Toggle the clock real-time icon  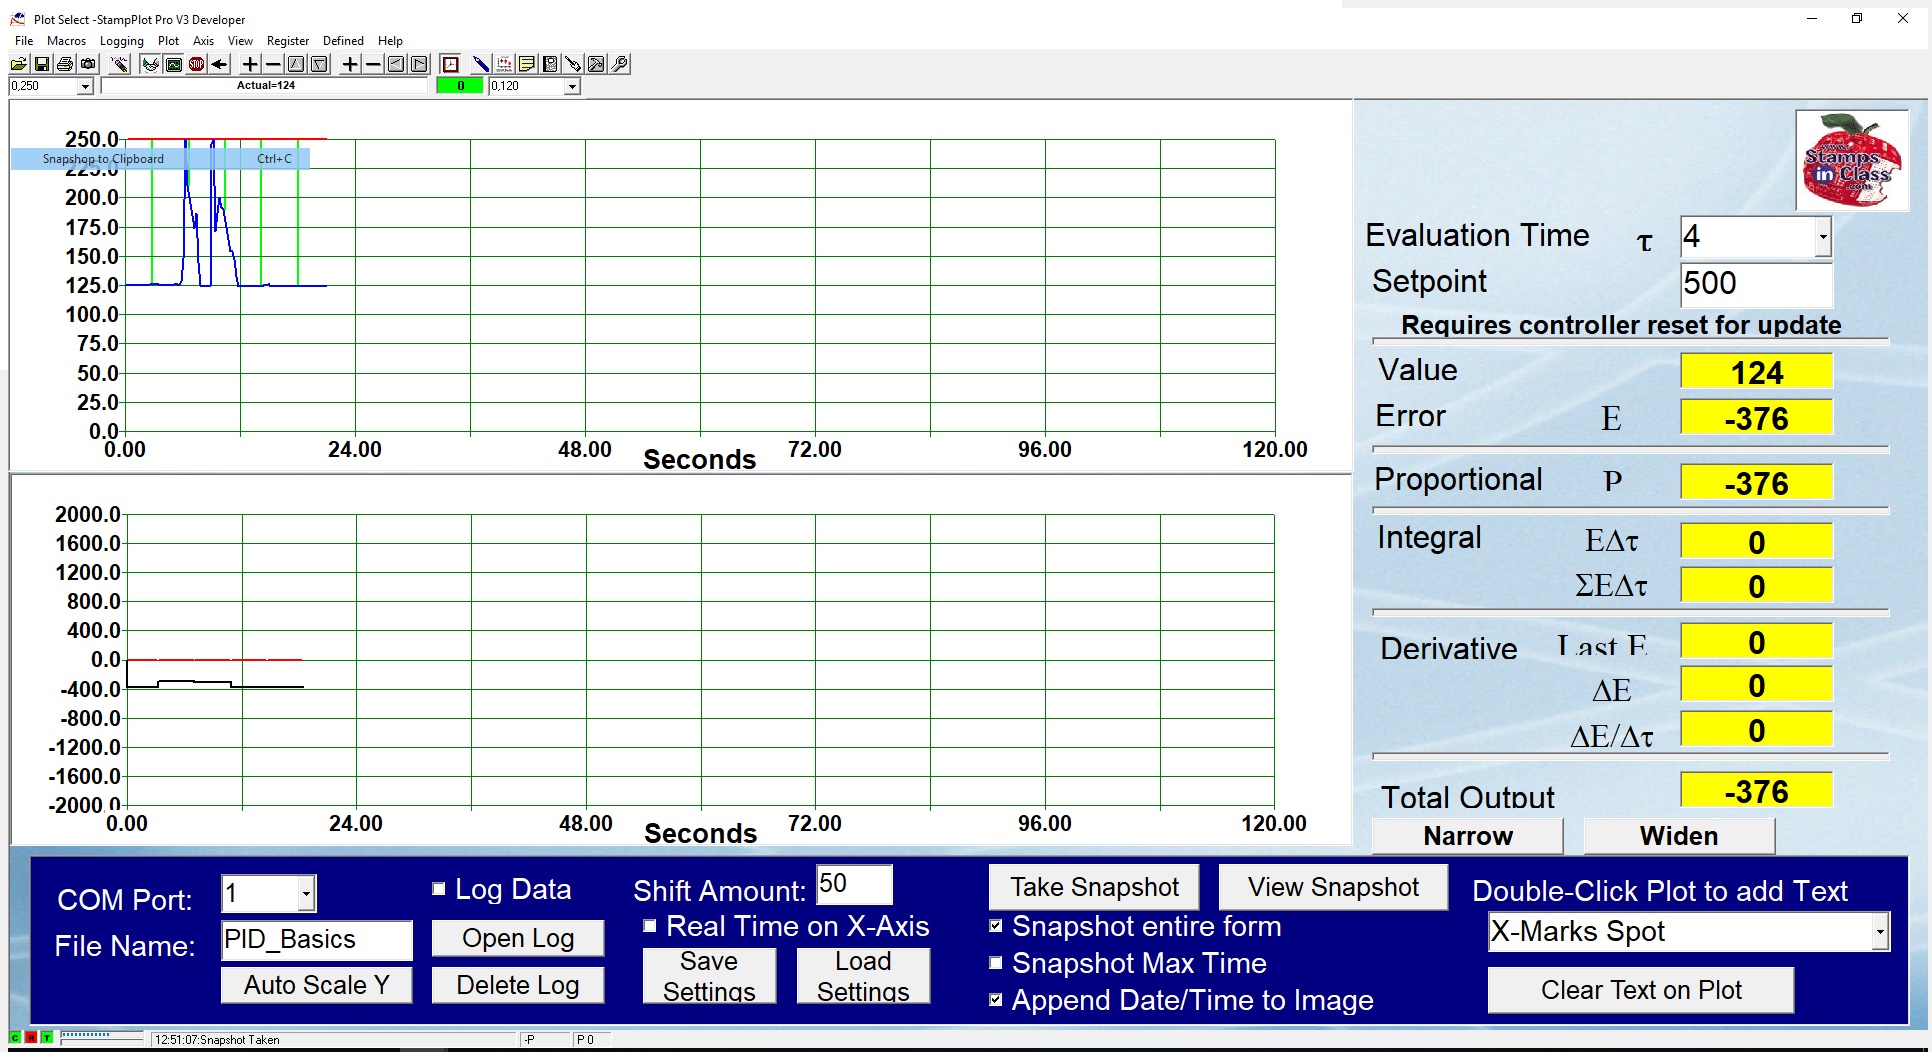click(451, 64)
